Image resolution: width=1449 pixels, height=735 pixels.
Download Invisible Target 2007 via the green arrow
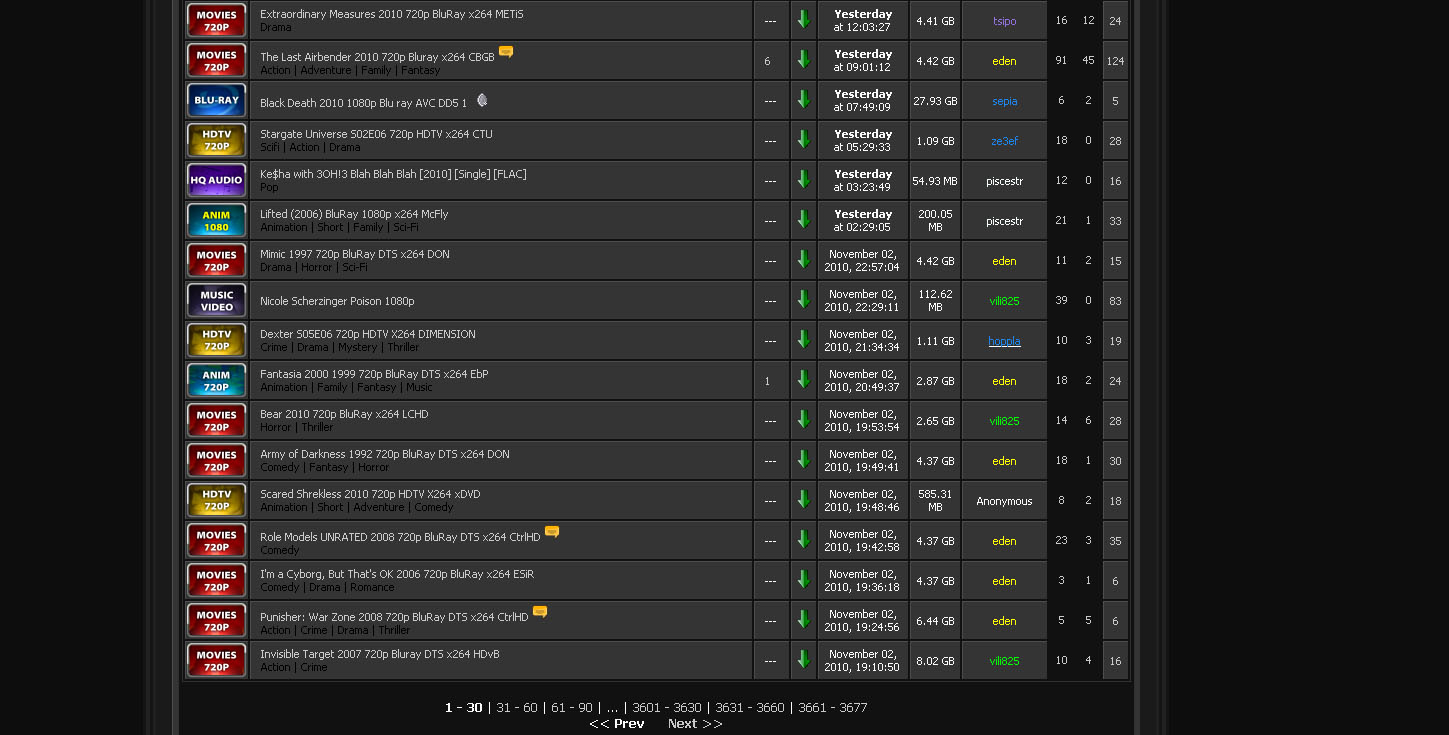click(x=803, y=659)
